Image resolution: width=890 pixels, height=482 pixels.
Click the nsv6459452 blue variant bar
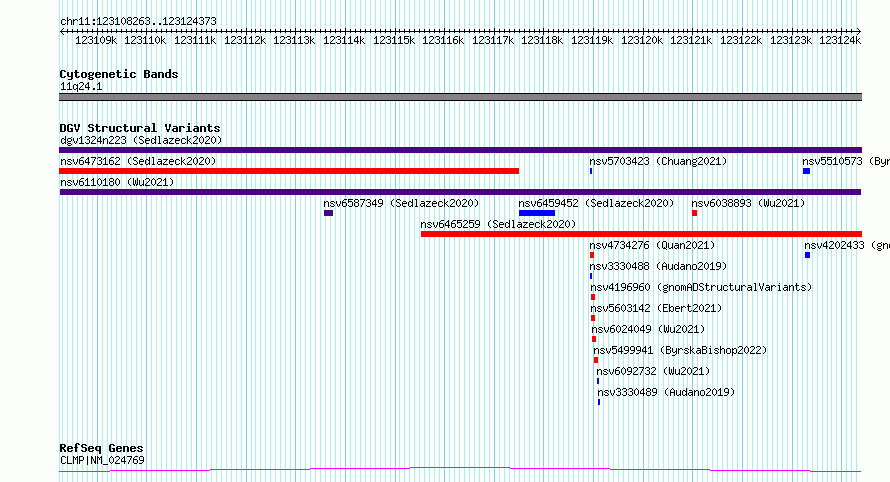pos(536,213)
